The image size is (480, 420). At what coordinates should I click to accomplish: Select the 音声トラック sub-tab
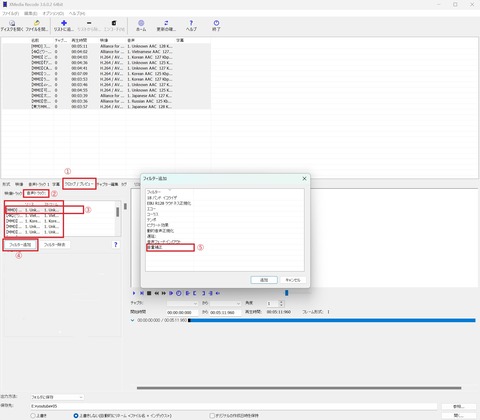[x=36, y=193]
